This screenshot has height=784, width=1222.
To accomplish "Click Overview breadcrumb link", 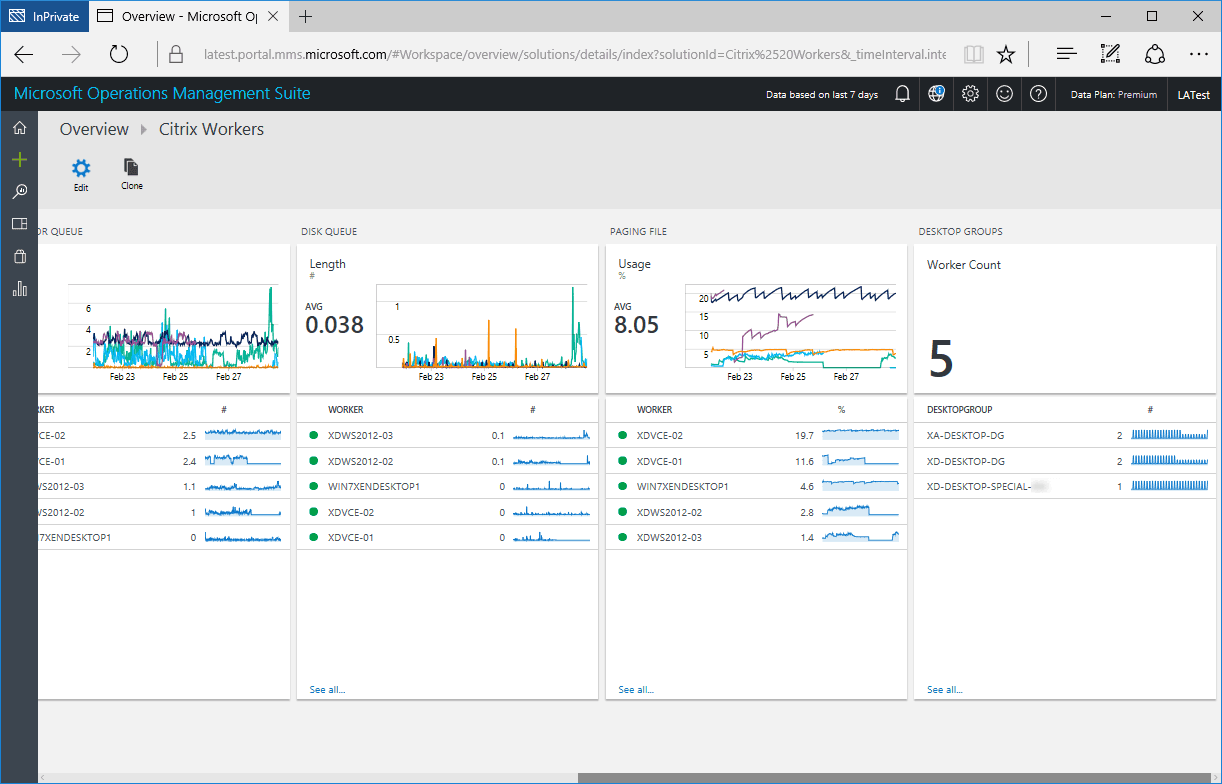I will click(x=94, y=129).
